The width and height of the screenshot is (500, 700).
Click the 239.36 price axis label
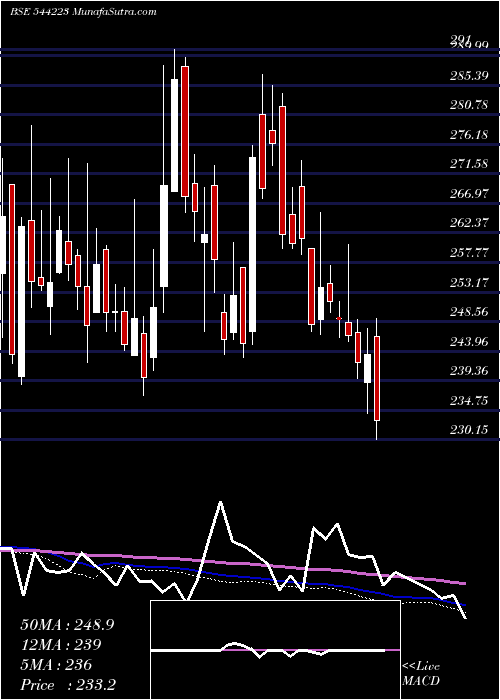[x=468, y=371]
